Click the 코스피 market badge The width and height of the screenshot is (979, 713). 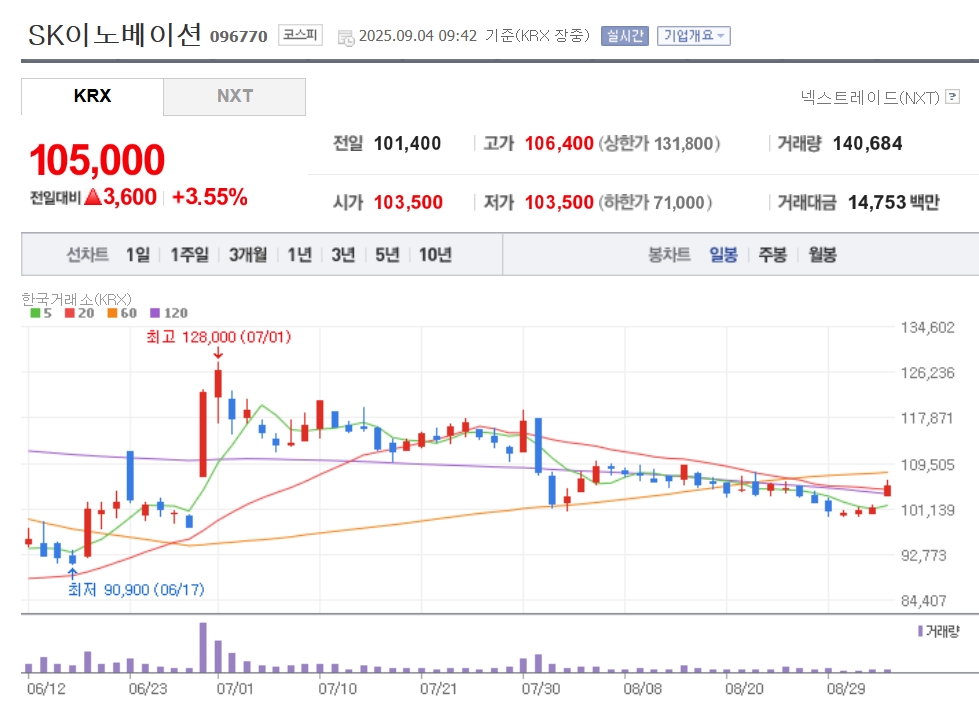pos(300,35)
